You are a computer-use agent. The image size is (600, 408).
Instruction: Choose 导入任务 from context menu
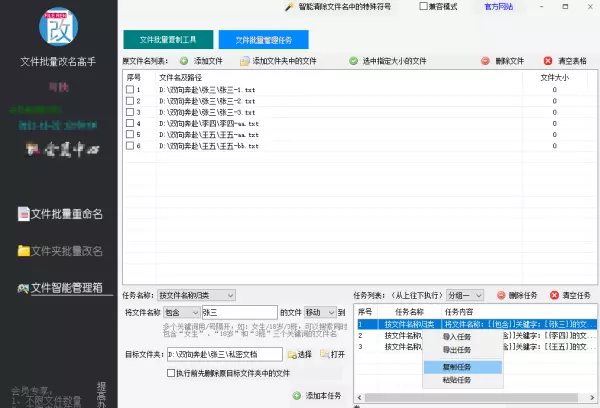click(x=463, y=337)
